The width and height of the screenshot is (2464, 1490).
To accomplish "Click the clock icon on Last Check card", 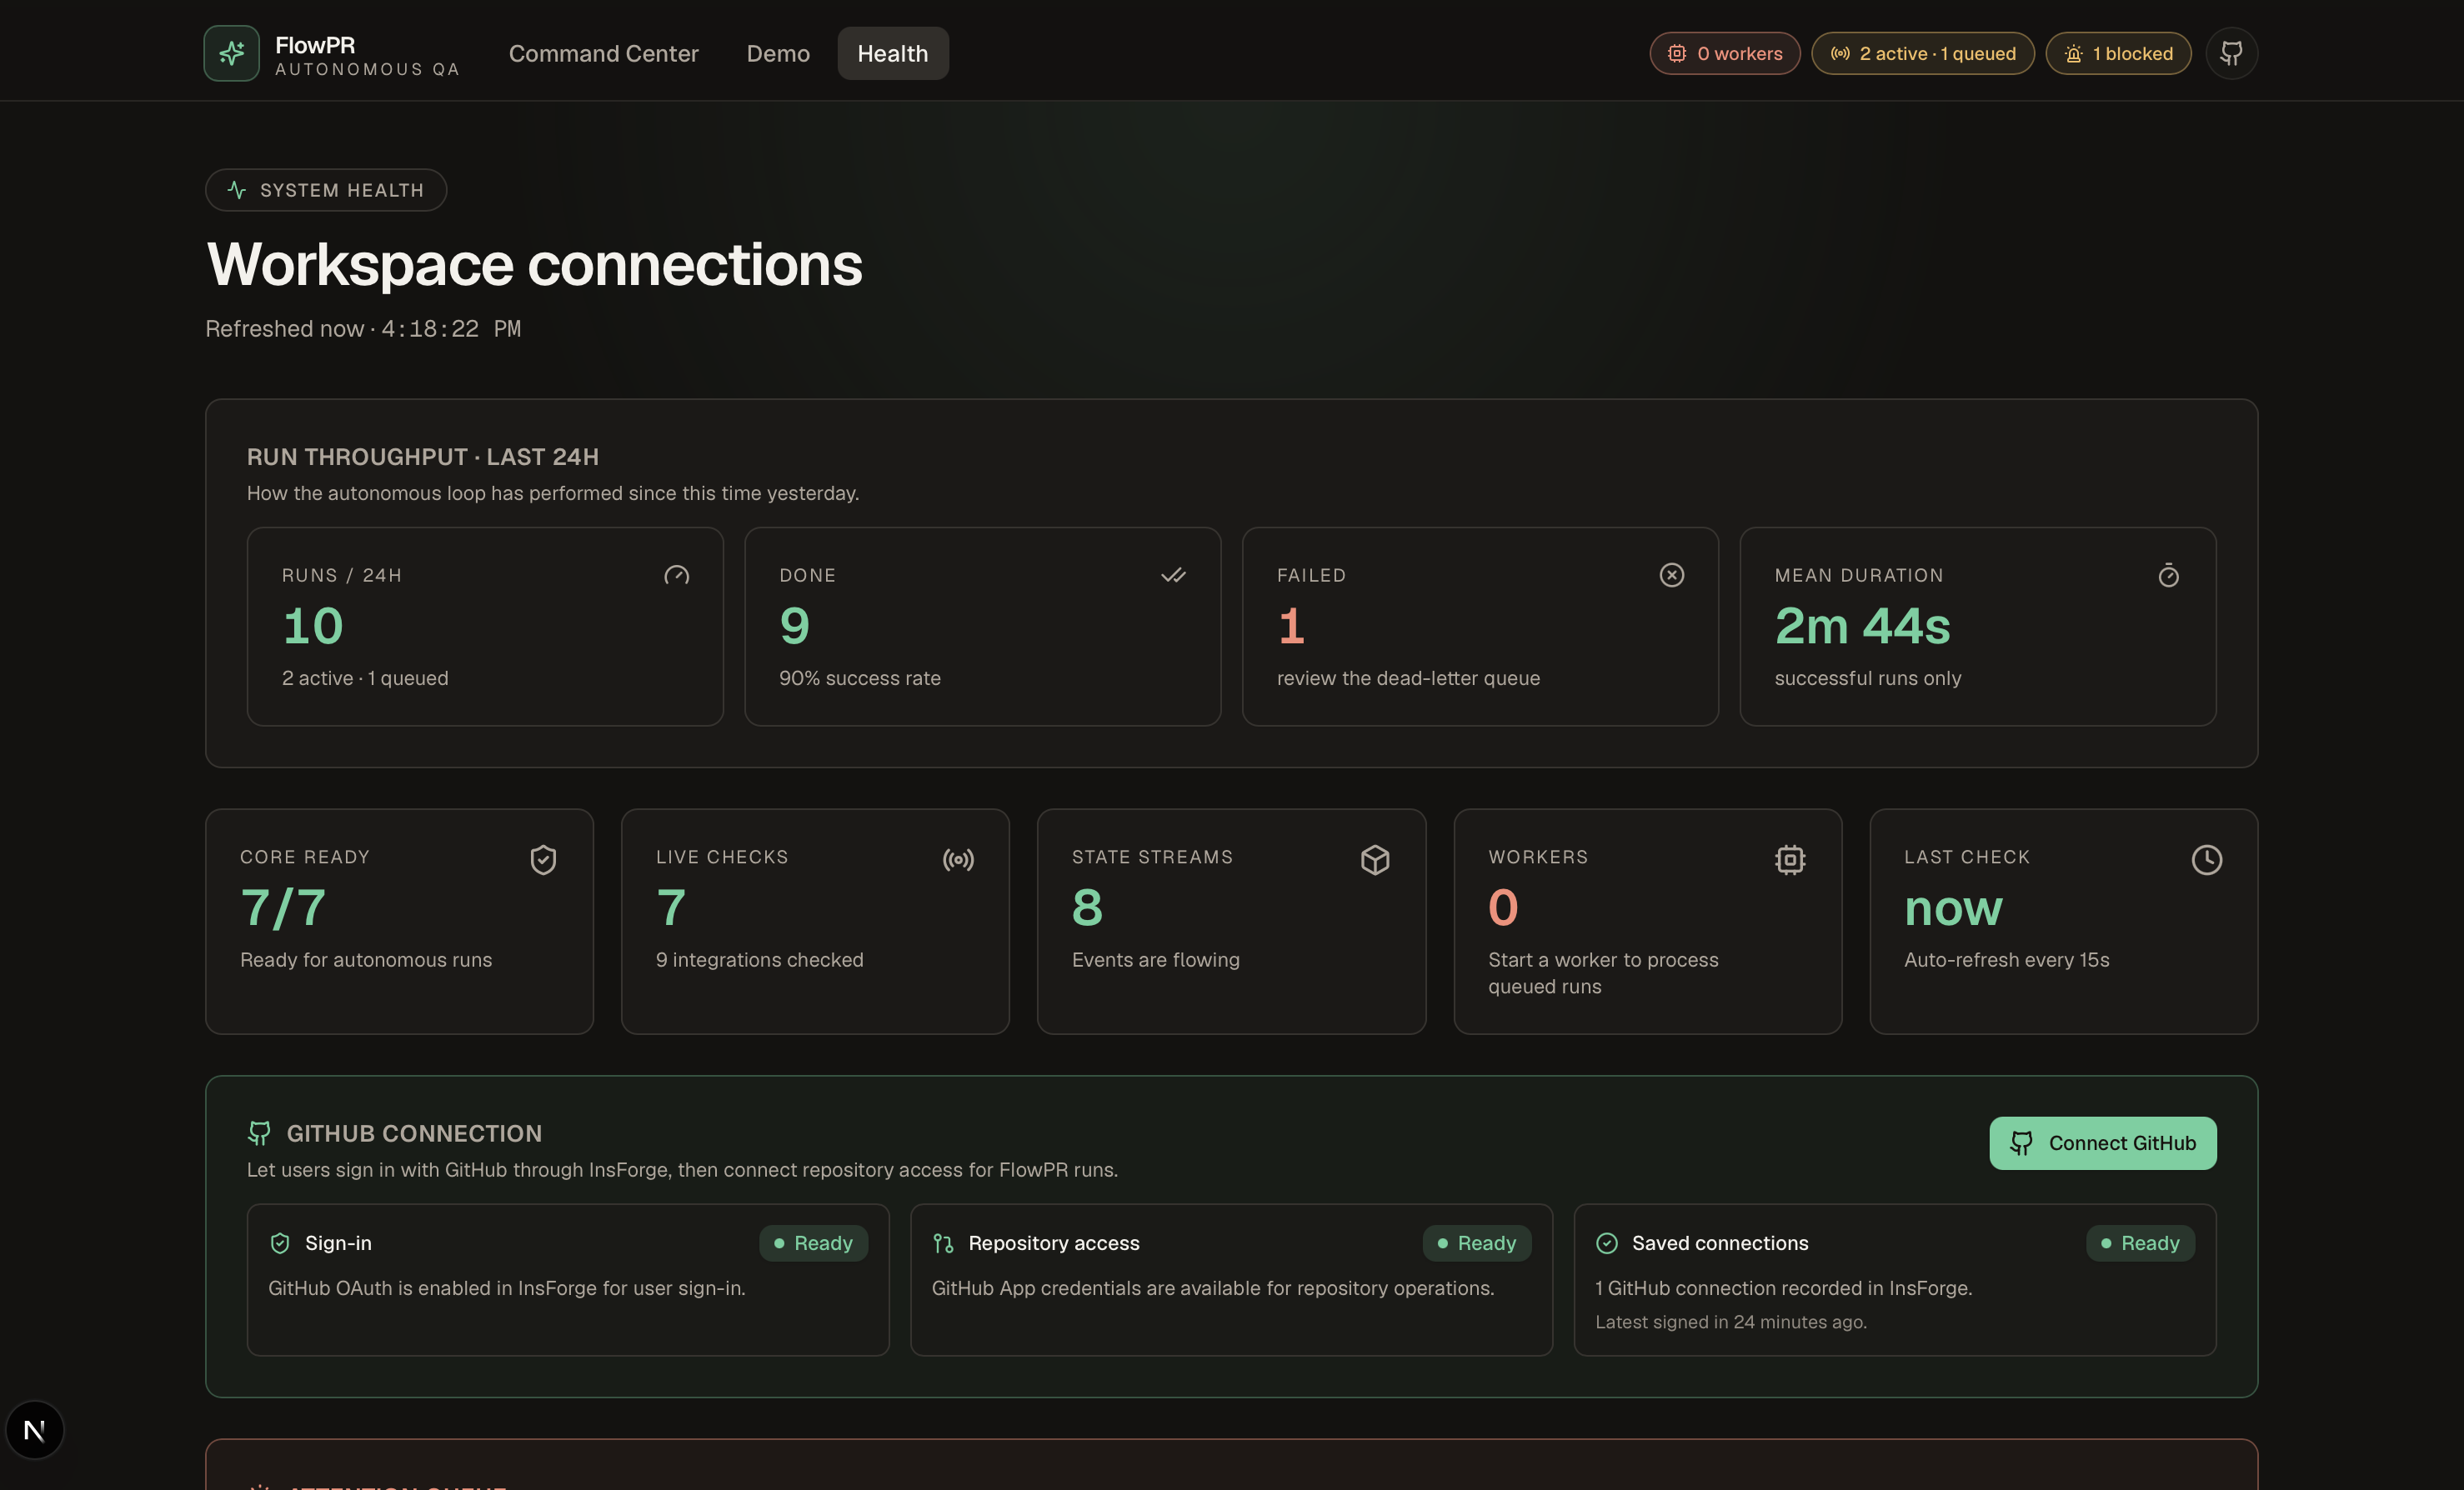I will click(2206, 860).
